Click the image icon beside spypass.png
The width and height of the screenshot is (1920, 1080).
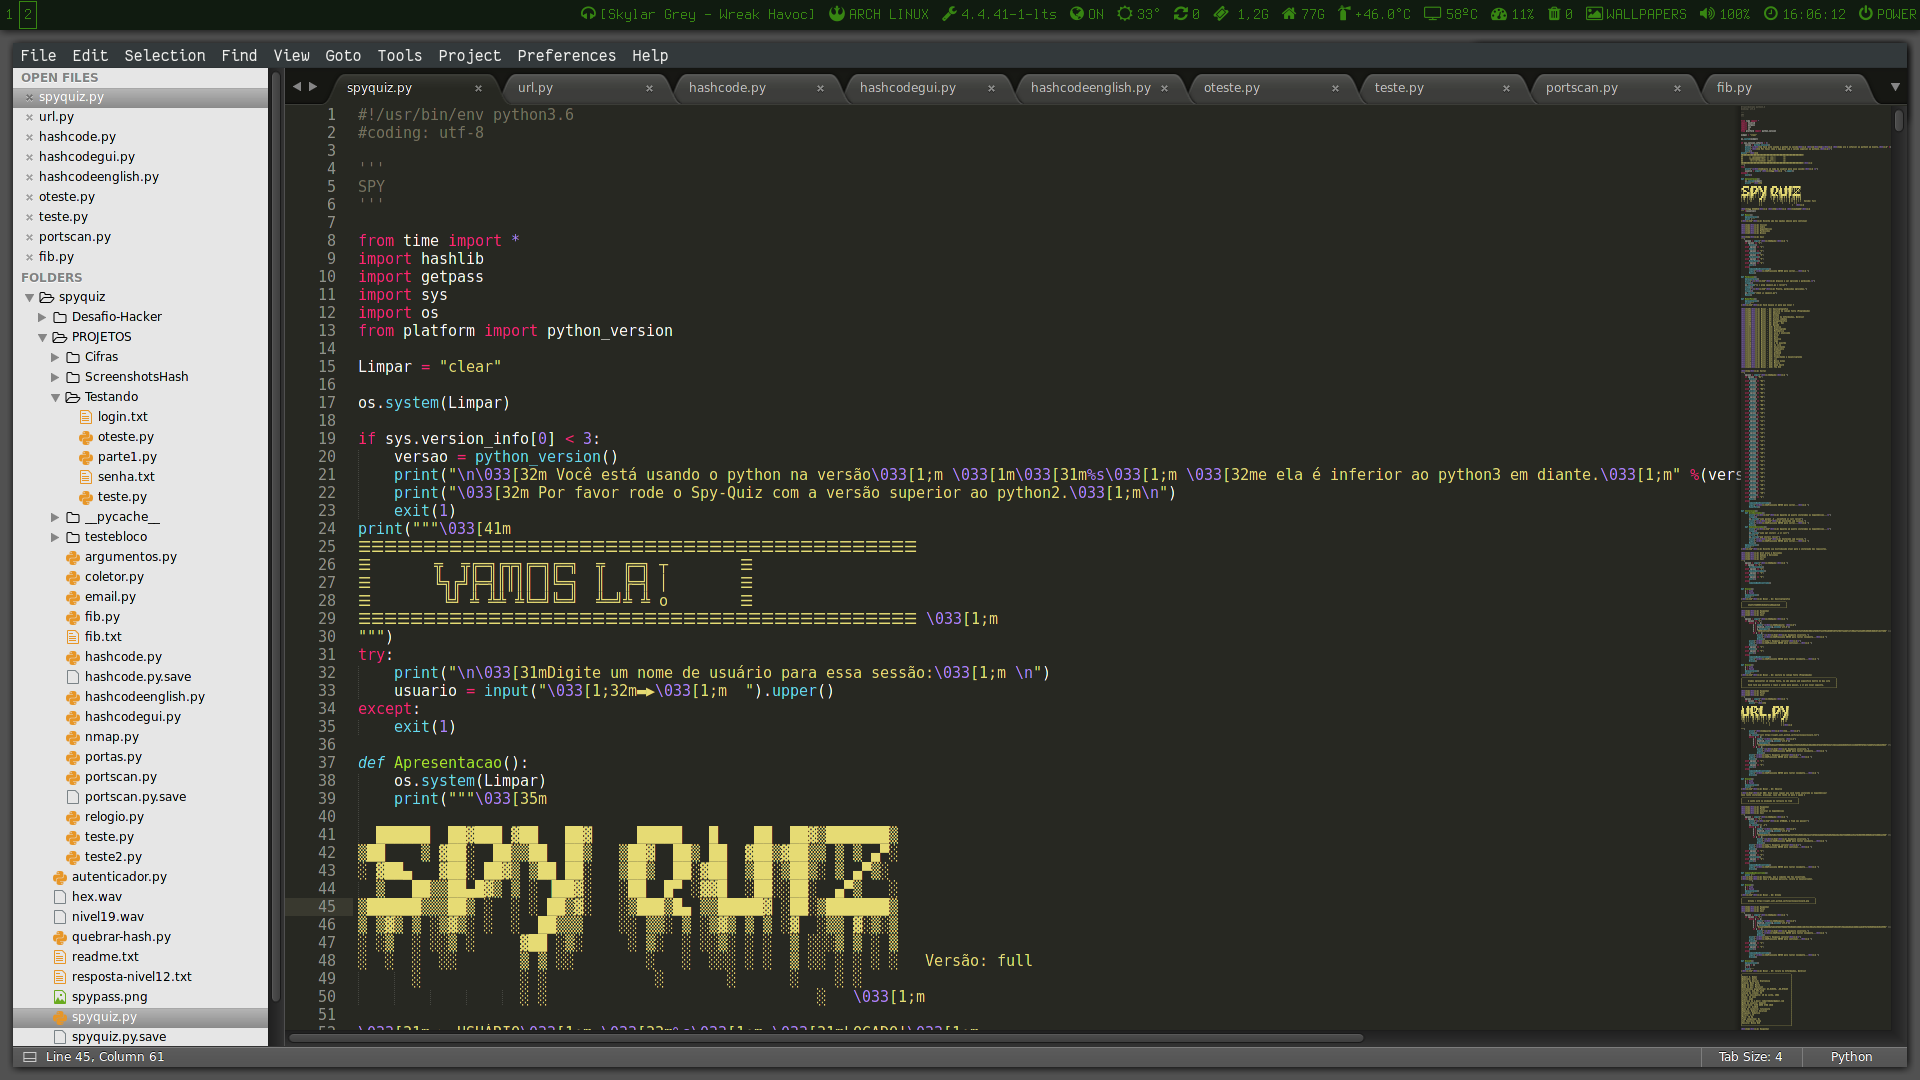click(x=60, y=997)
